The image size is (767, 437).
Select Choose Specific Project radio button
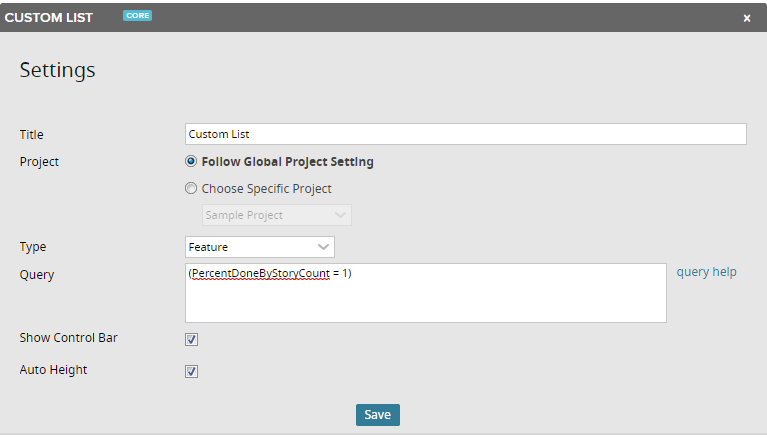191,188
